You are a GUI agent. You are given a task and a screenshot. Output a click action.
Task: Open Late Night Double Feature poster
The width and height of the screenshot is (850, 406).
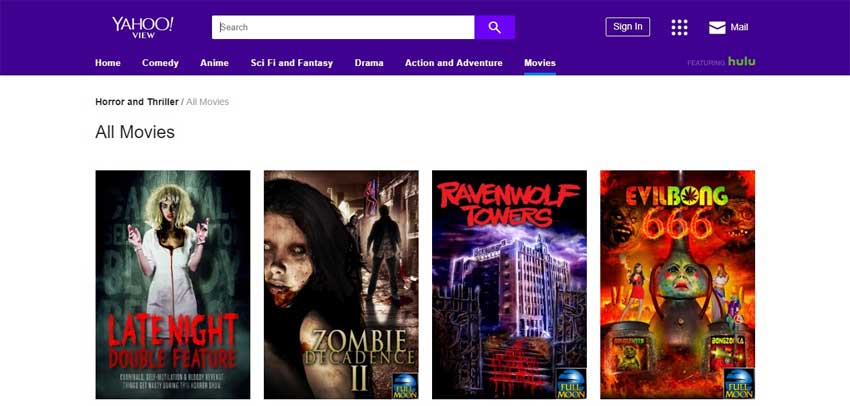coord(173,285)
